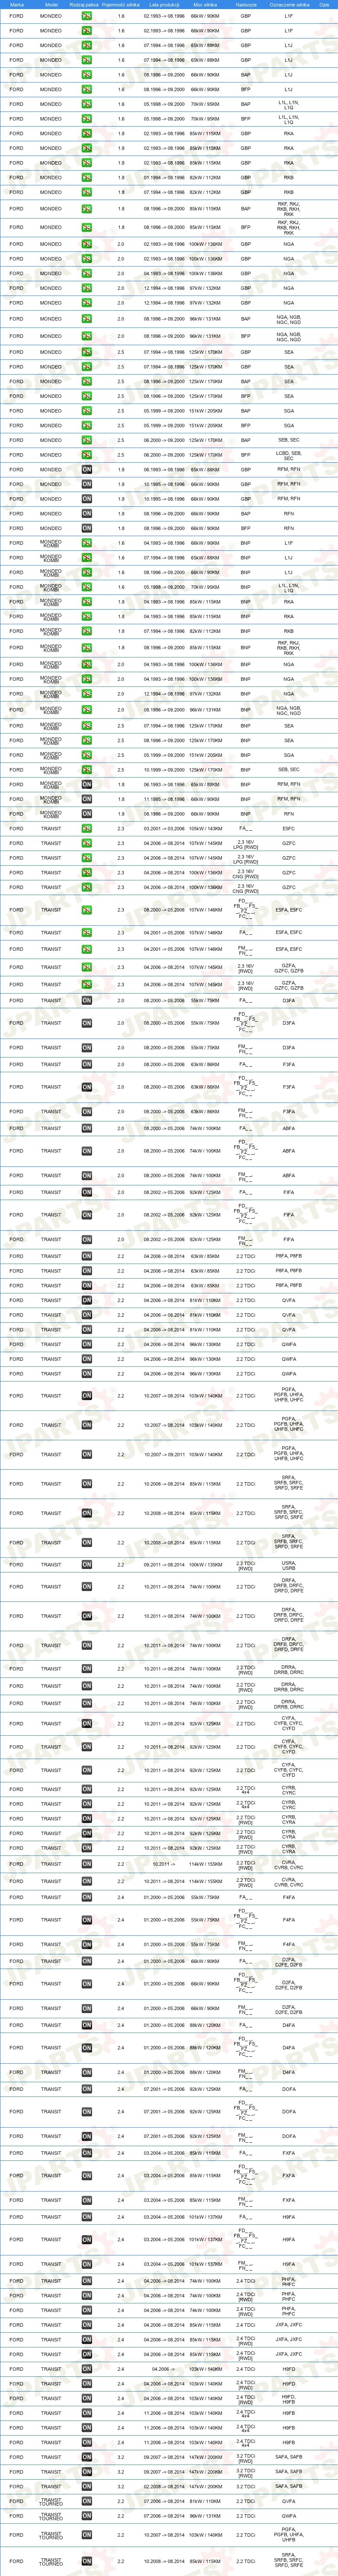The image size is (338, 2576).
Task: Click the diesel icon in the Mondeo Kombi RFN-only row
Action: coord(87,814)
